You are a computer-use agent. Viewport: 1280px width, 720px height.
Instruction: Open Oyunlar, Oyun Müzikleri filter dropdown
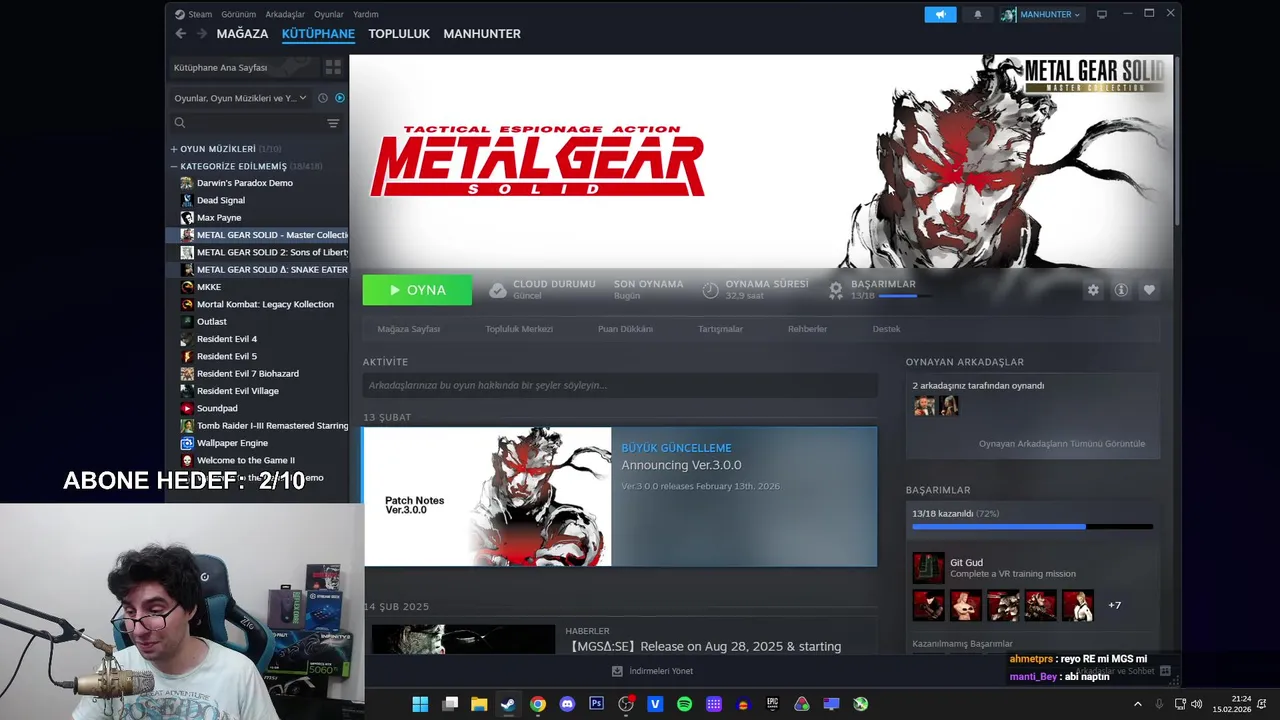[x=241, y=98]
